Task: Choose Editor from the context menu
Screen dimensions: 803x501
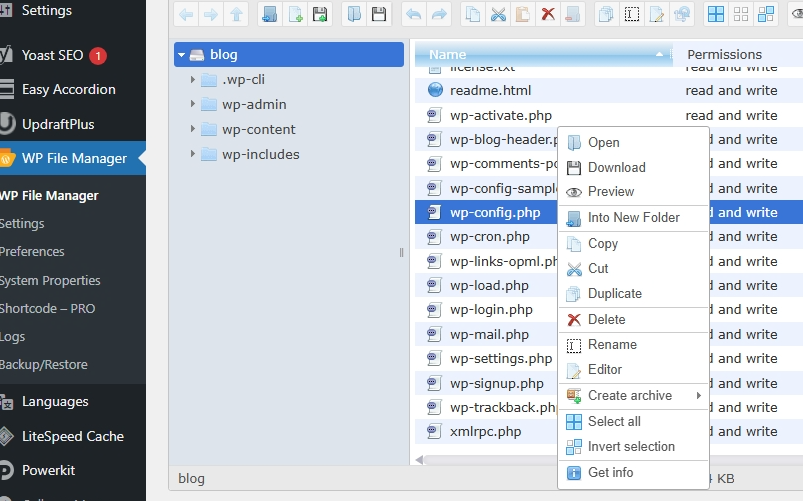Action: pyautogui.click(x=633, y=369)
